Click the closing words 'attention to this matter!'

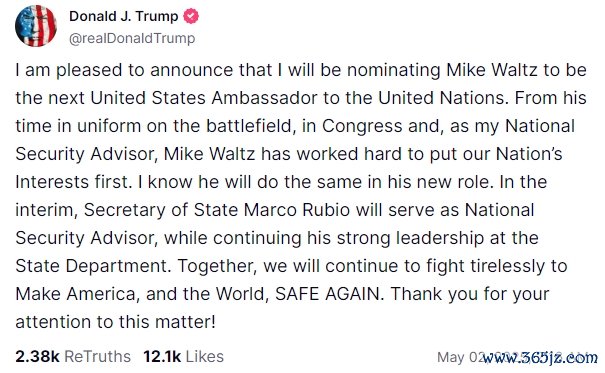115,322
